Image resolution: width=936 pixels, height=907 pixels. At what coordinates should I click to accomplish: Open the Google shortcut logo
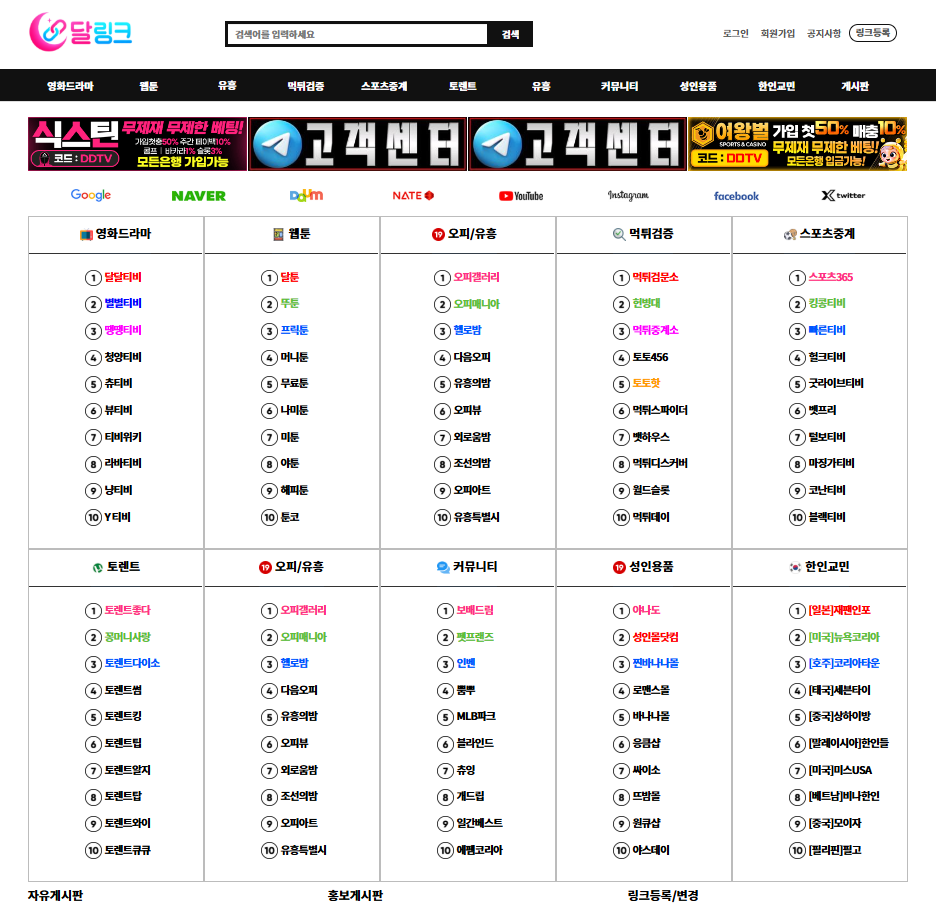pos(91,195)
